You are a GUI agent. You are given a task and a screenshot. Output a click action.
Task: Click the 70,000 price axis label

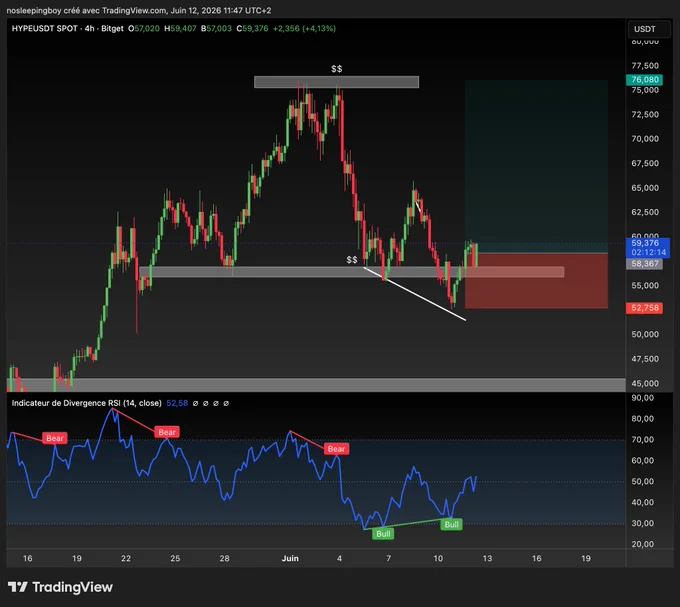click(x=645, y=139)
